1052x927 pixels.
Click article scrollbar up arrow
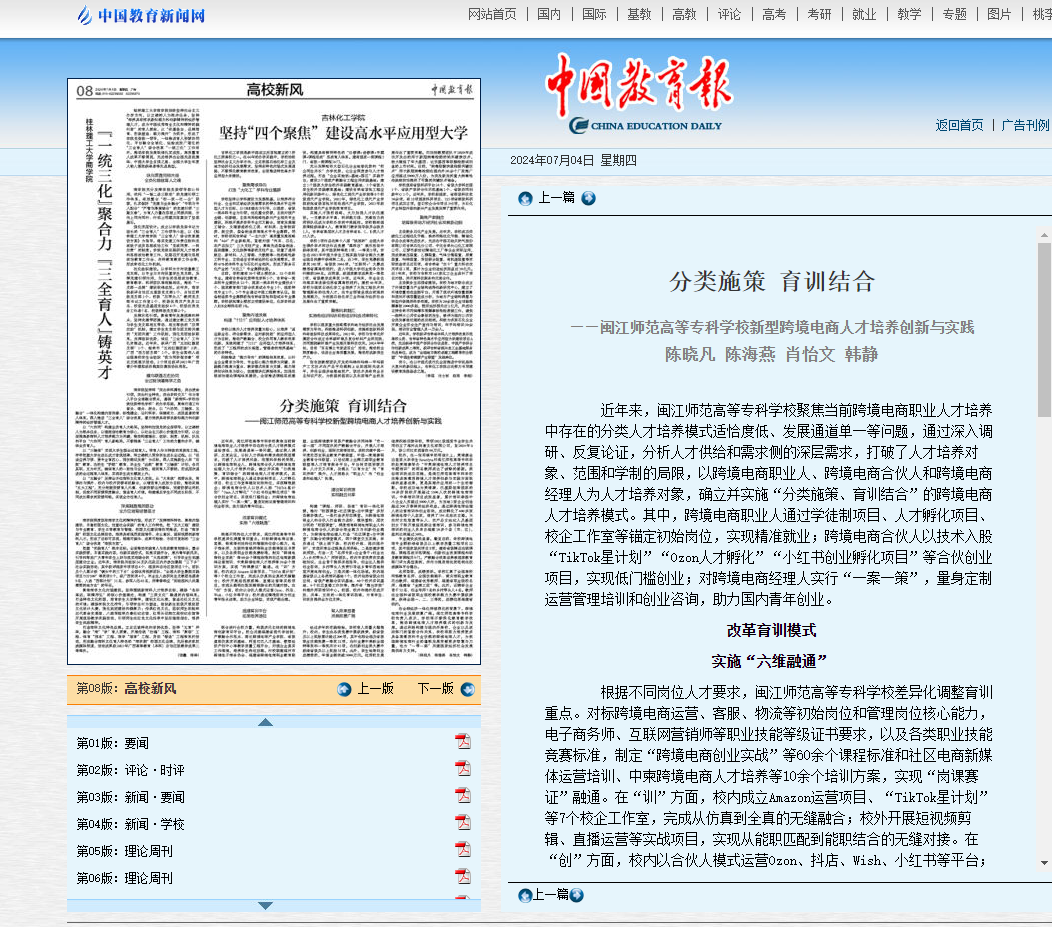click(1044, 235)
